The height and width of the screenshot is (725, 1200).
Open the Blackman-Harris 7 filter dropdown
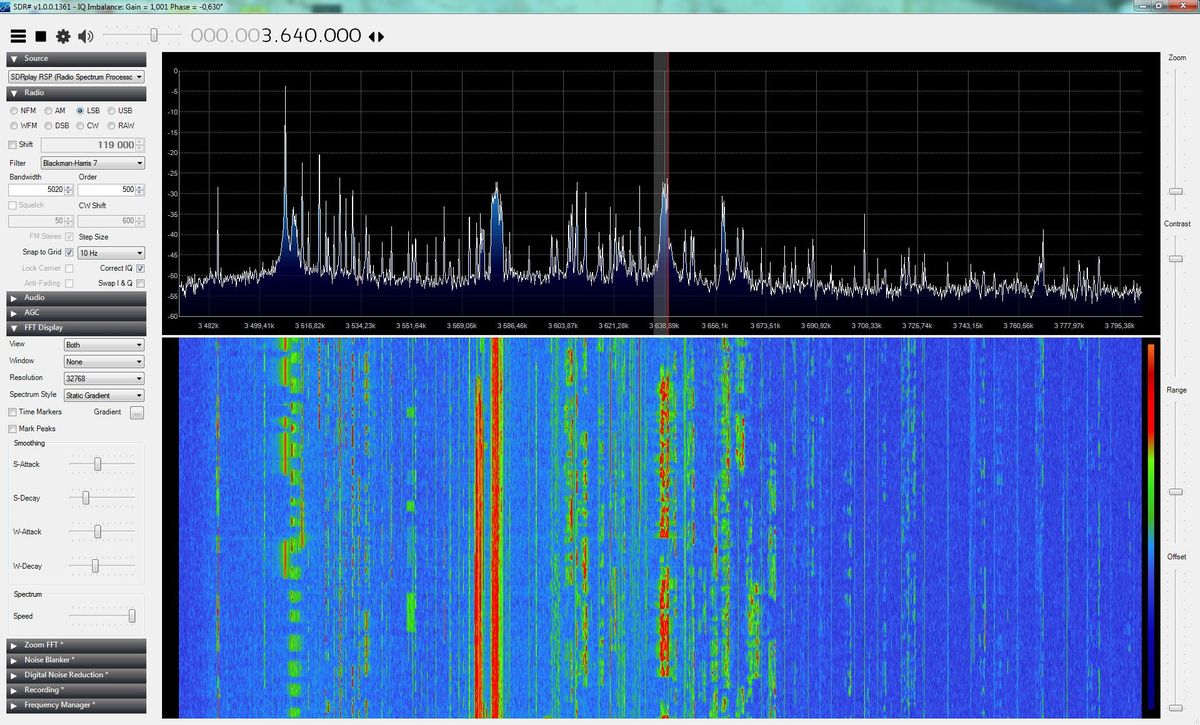(x=92, y=163)
